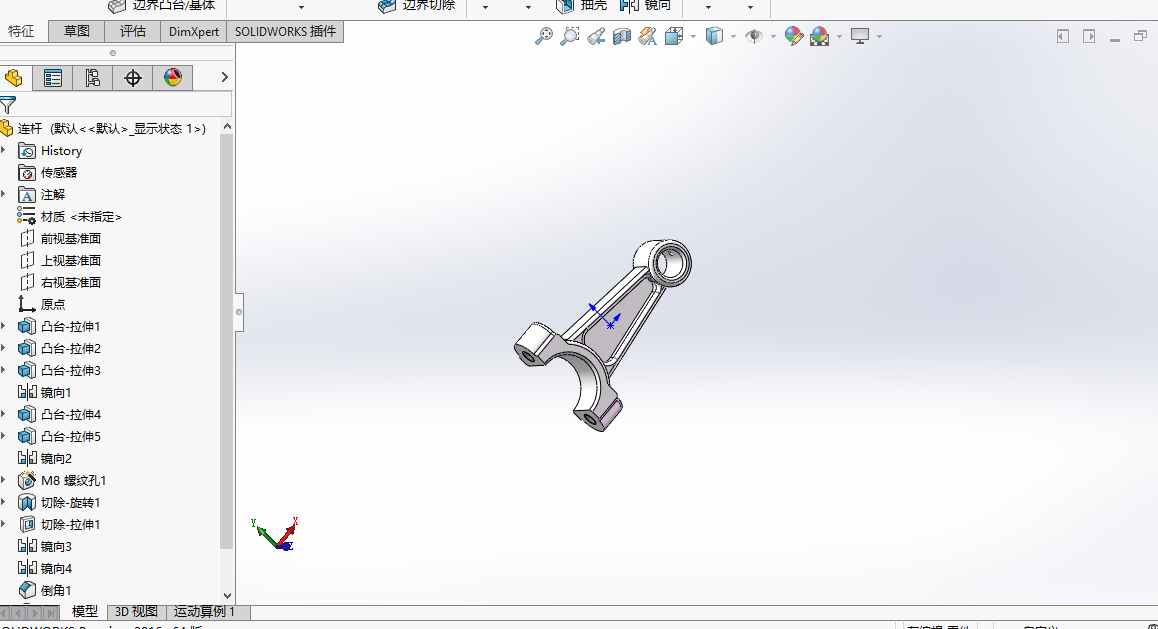Click the Previous View icon
The image size is (1158, 629).
596,36
